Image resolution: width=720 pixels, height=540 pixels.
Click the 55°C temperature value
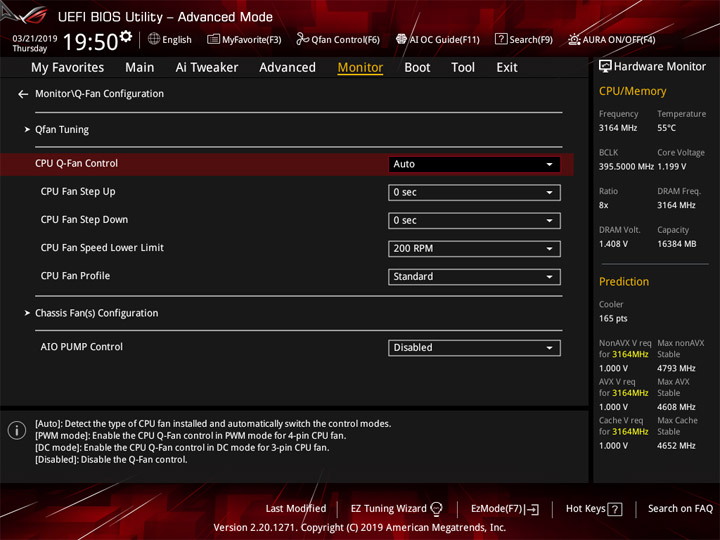[666, 128]
